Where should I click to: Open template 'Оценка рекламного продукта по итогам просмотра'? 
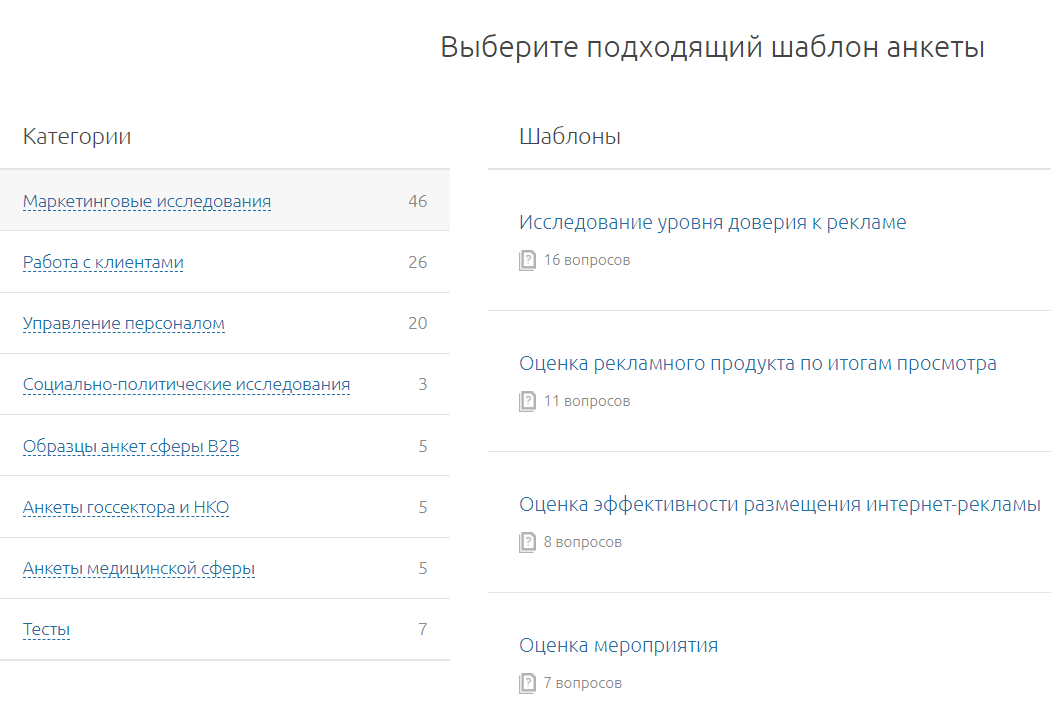[757, 364]
